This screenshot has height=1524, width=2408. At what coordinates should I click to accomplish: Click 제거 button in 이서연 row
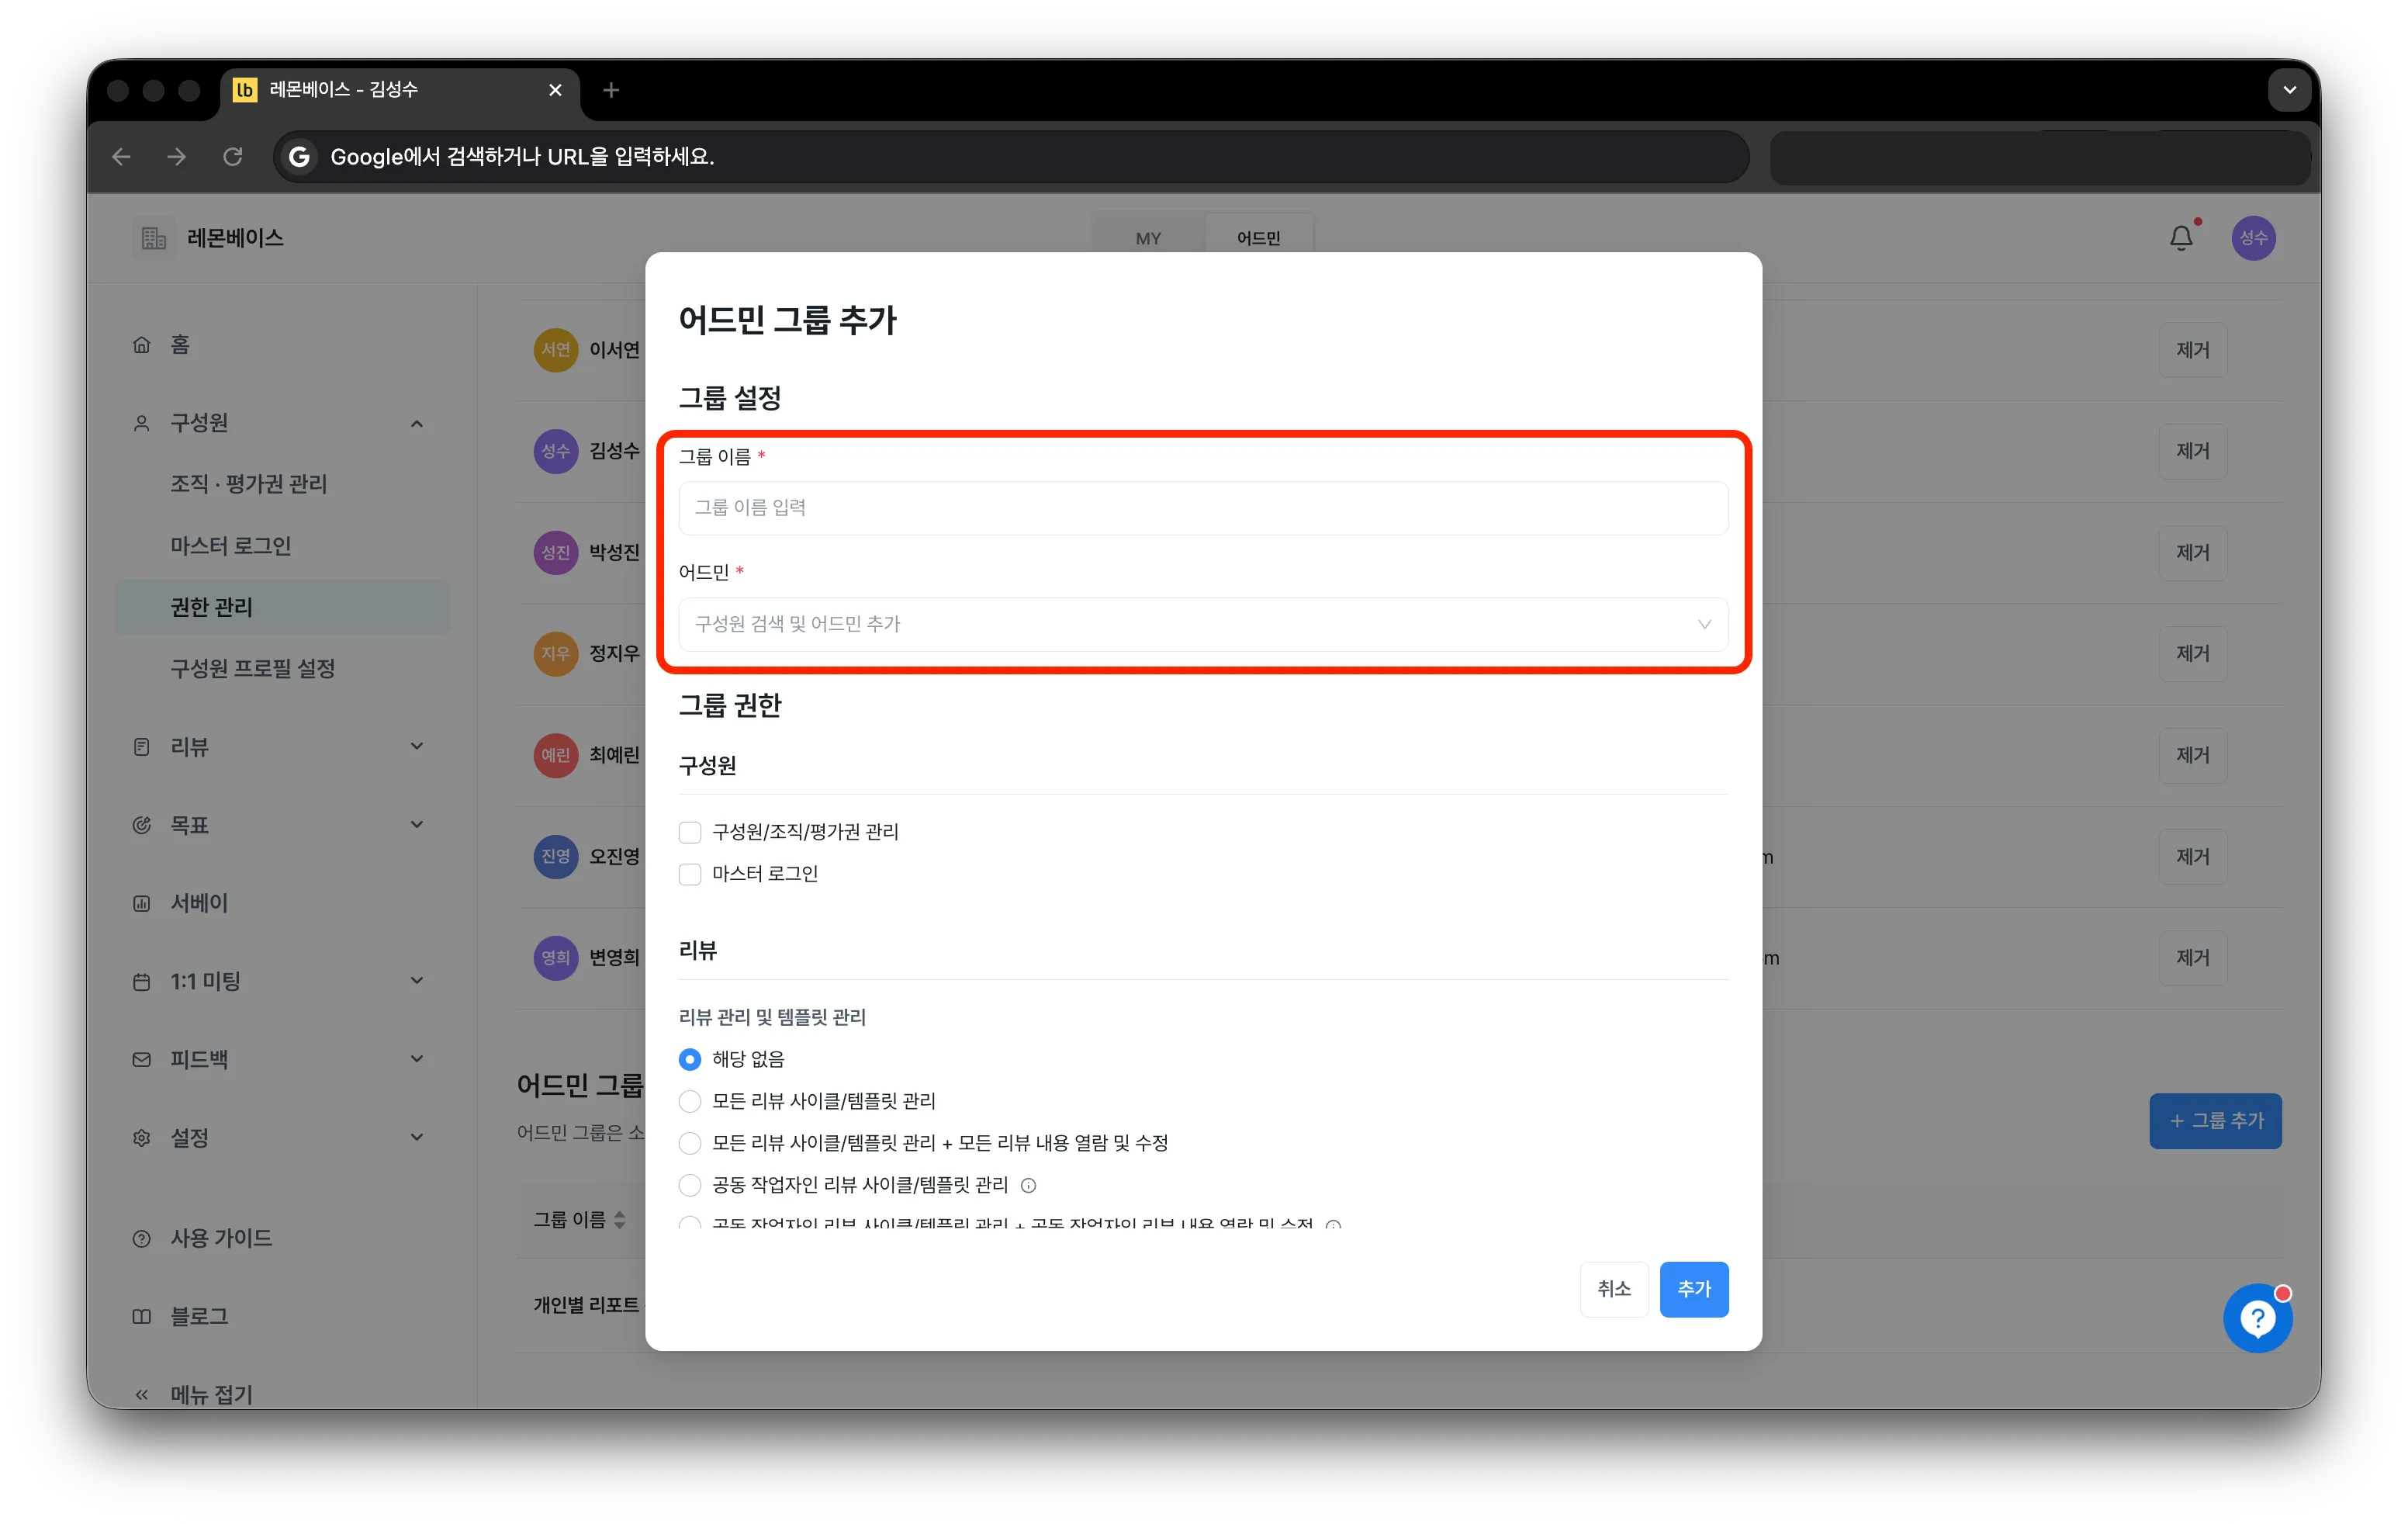[x=2192, y=350]
